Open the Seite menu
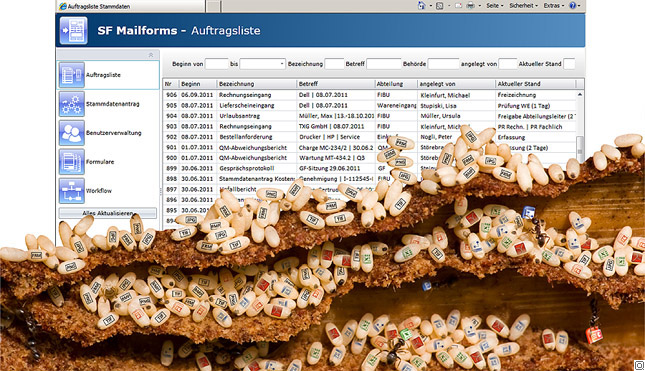This screenshot has height=371, width=645. pyautogui.click(x=494, y=6)
